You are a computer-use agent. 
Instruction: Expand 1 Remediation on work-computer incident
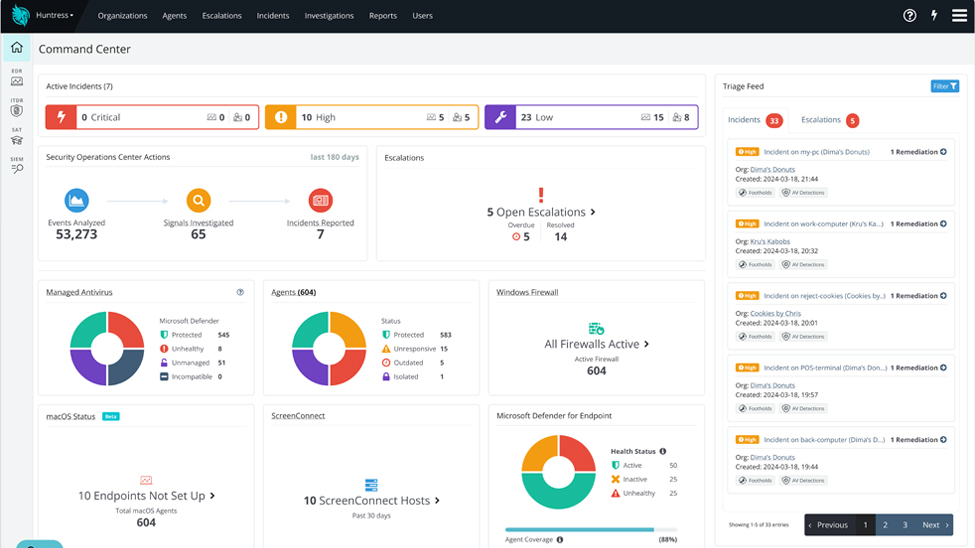click(918, 224)
